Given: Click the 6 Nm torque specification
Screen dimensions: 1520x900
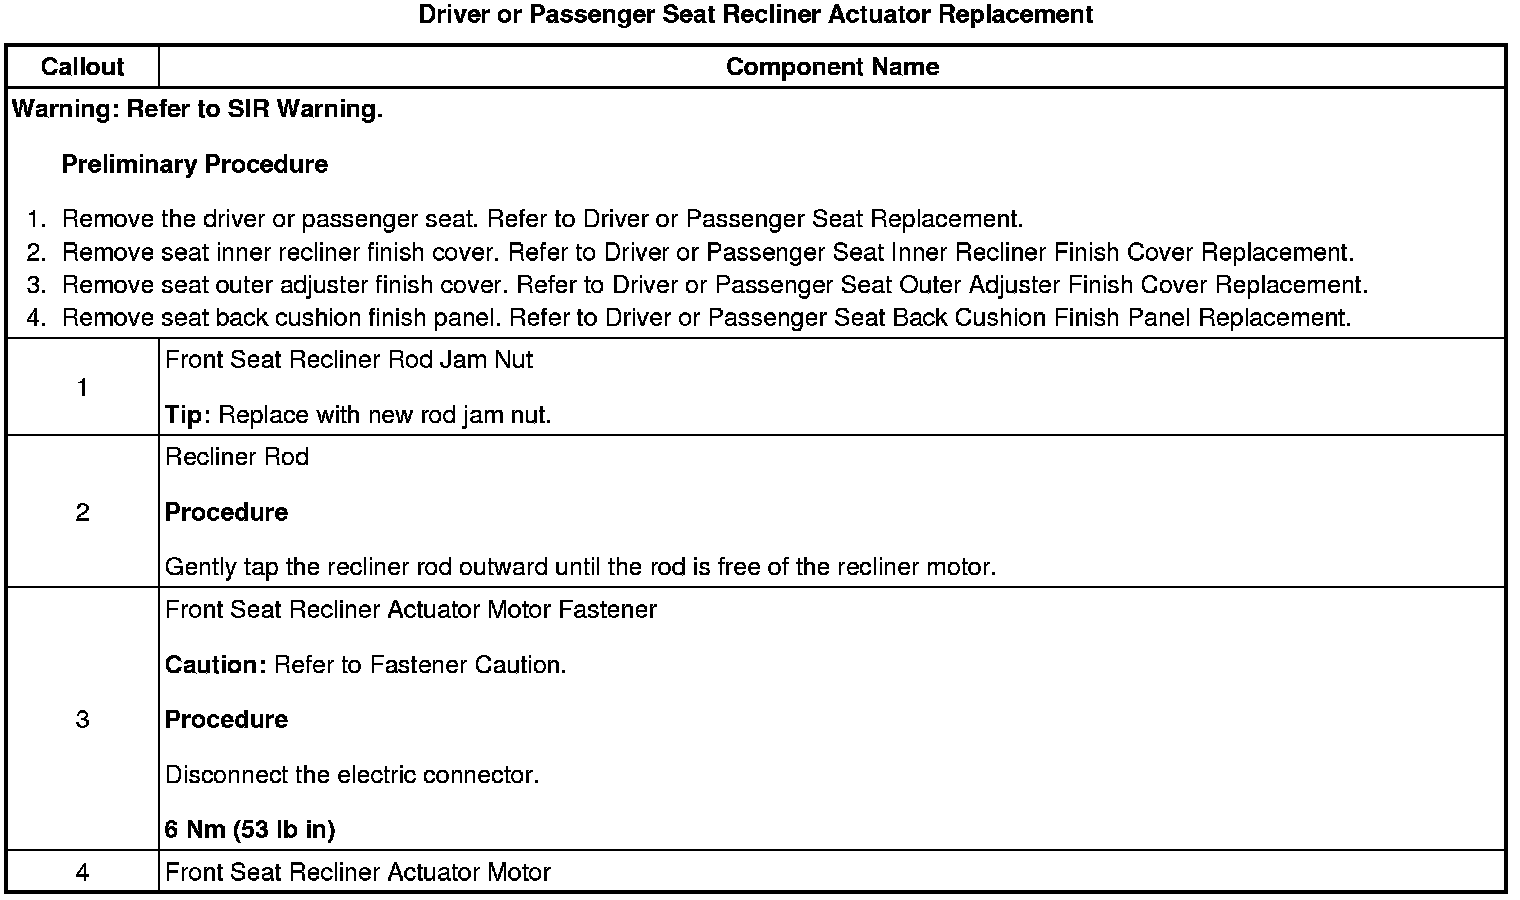Looking at the screenshot, I should (x=250, y=829).
